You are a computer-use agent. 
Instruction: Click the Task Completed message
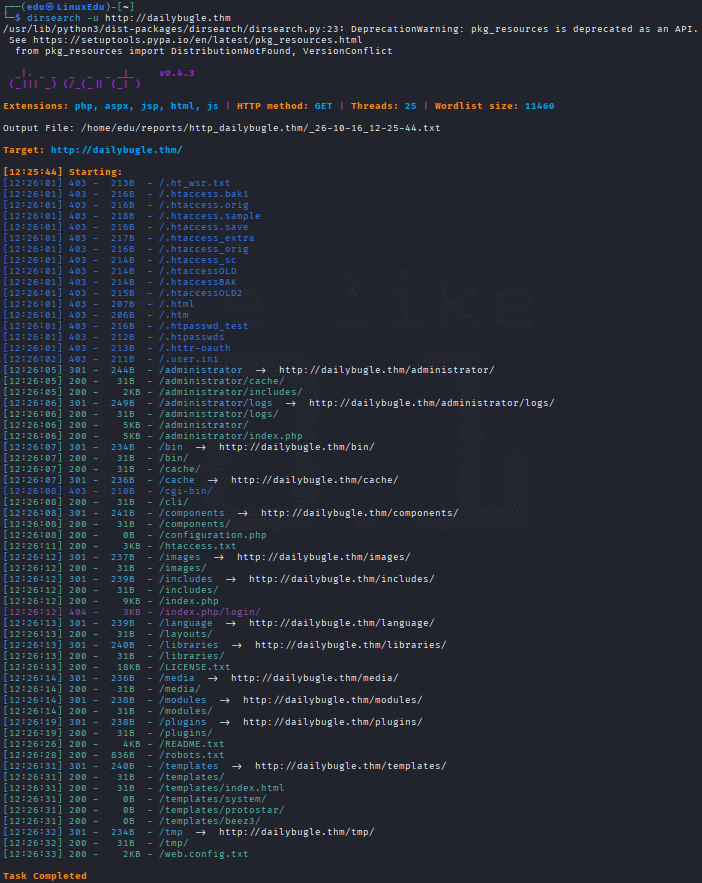click(45, 876)
